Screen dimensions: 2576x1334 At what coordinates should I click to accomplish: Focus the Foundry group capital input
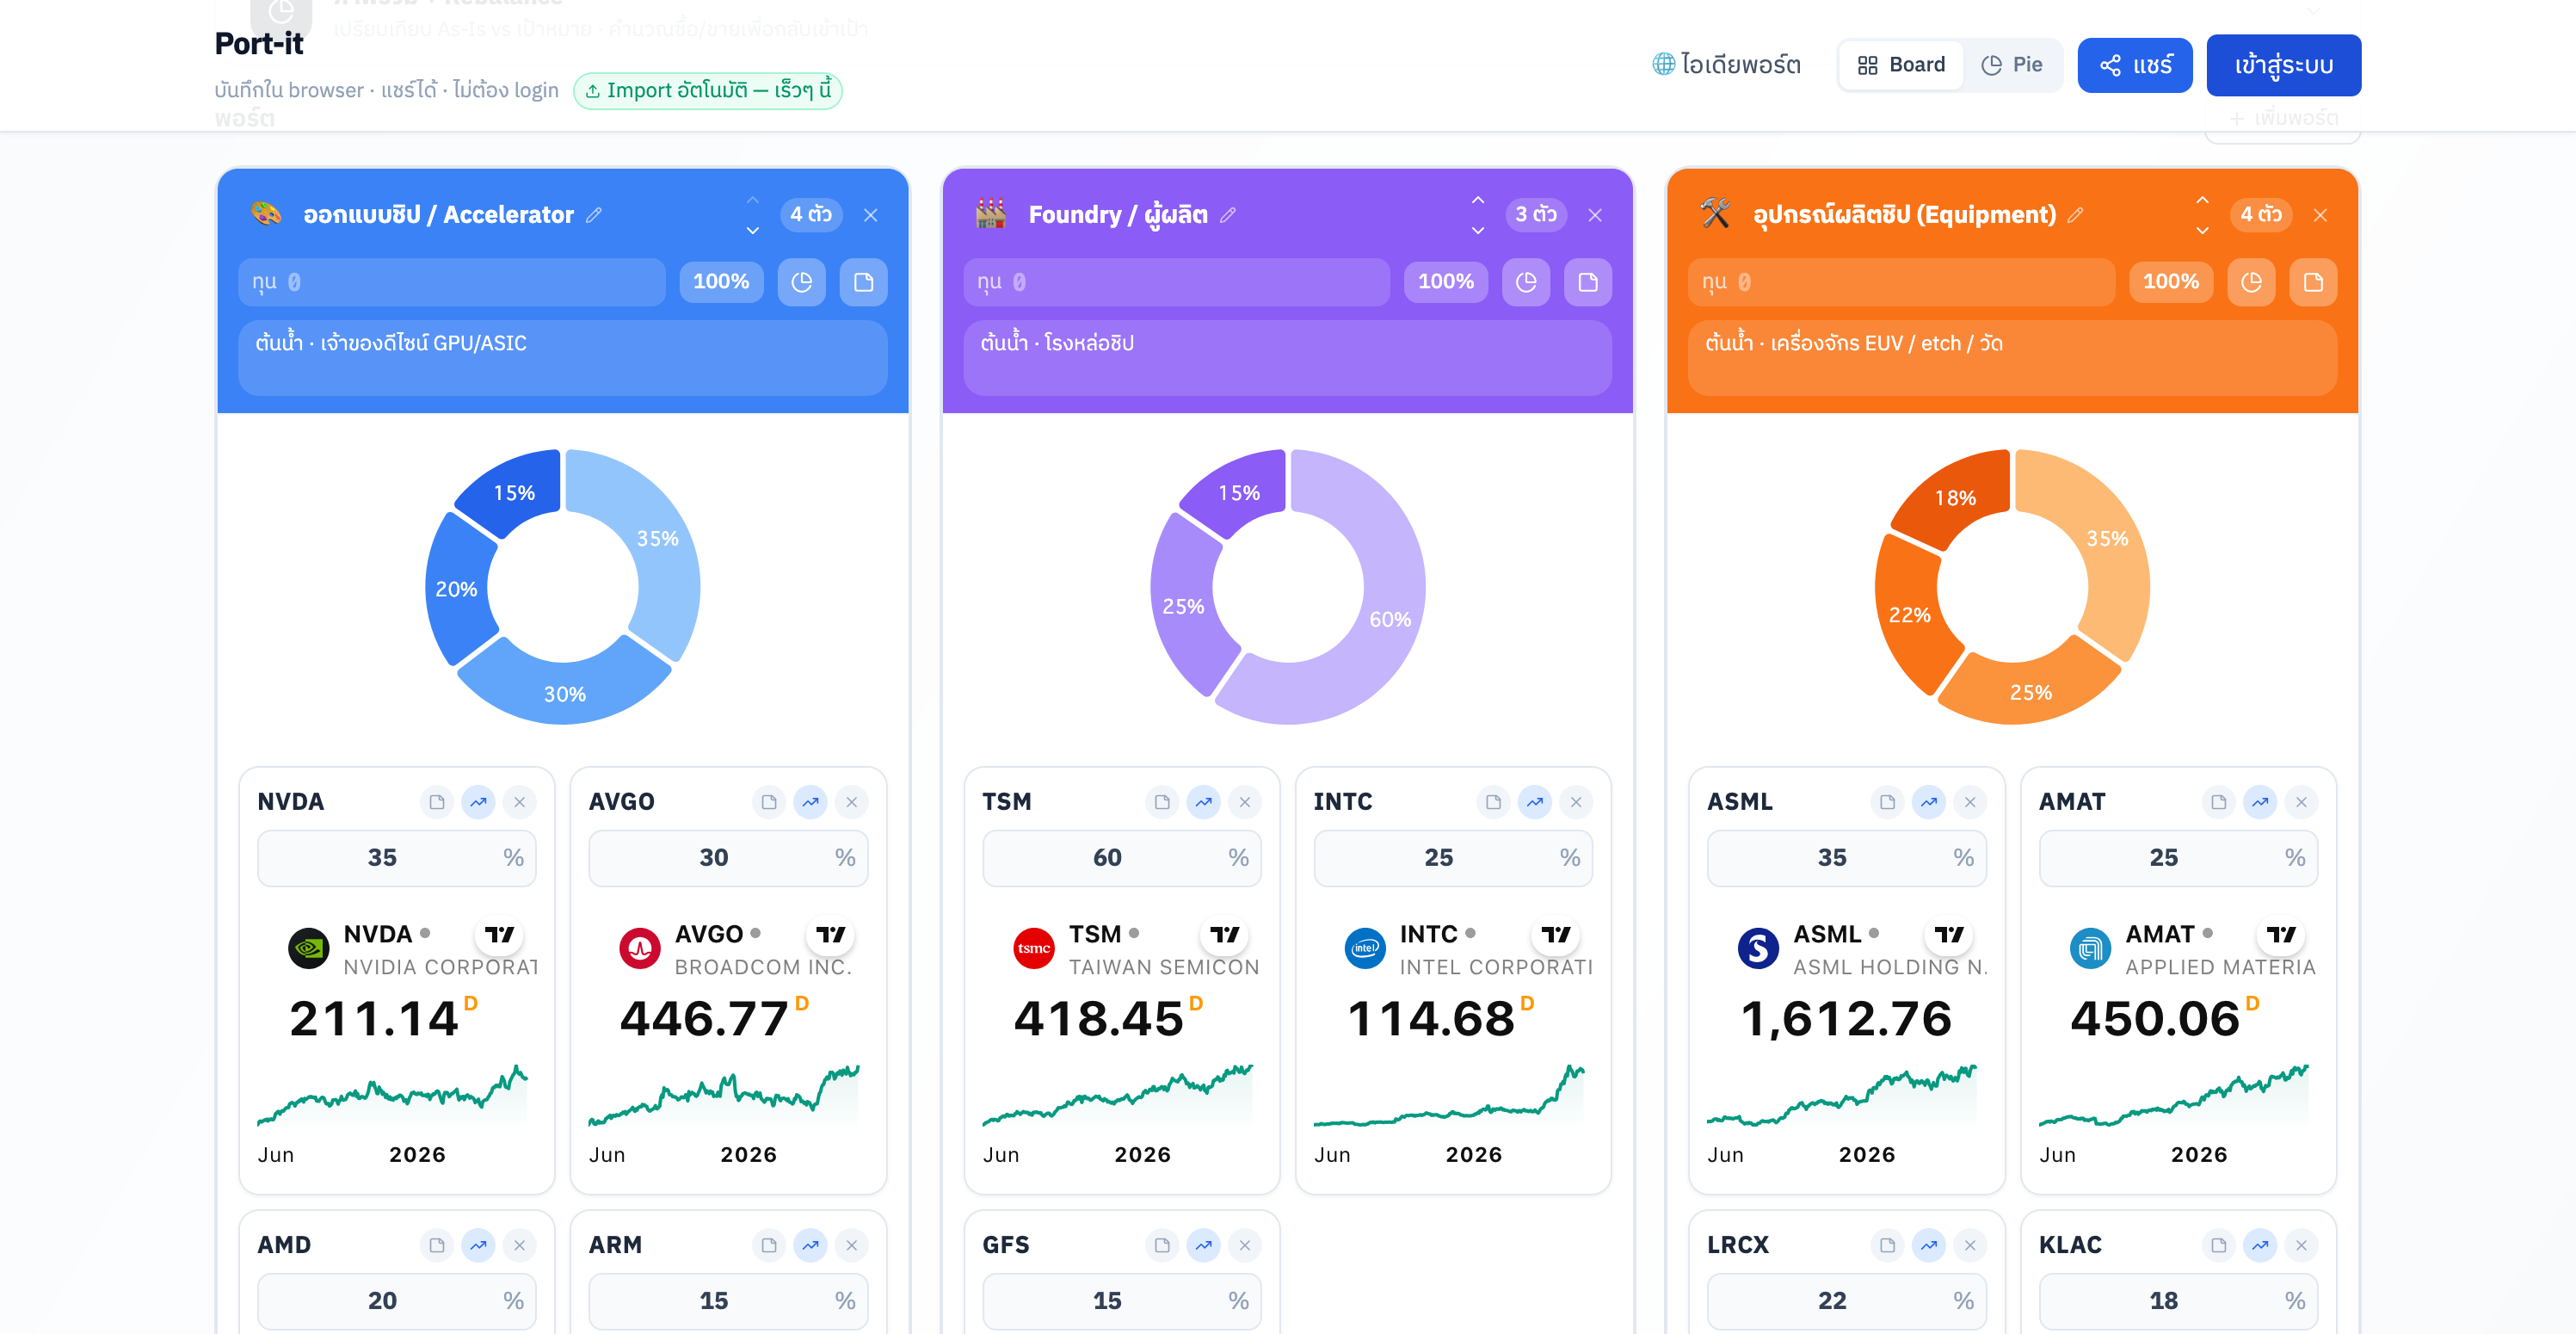tap(1177, 282)
